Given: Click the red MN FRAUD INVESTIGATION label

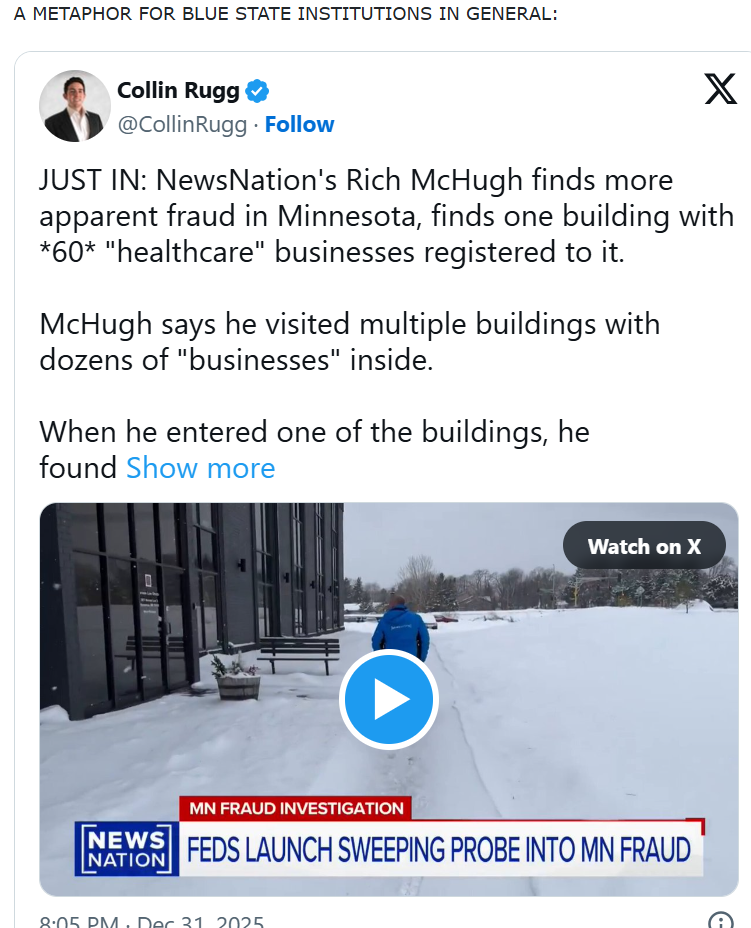Looking at the screenshot, I should coord(295,808).
